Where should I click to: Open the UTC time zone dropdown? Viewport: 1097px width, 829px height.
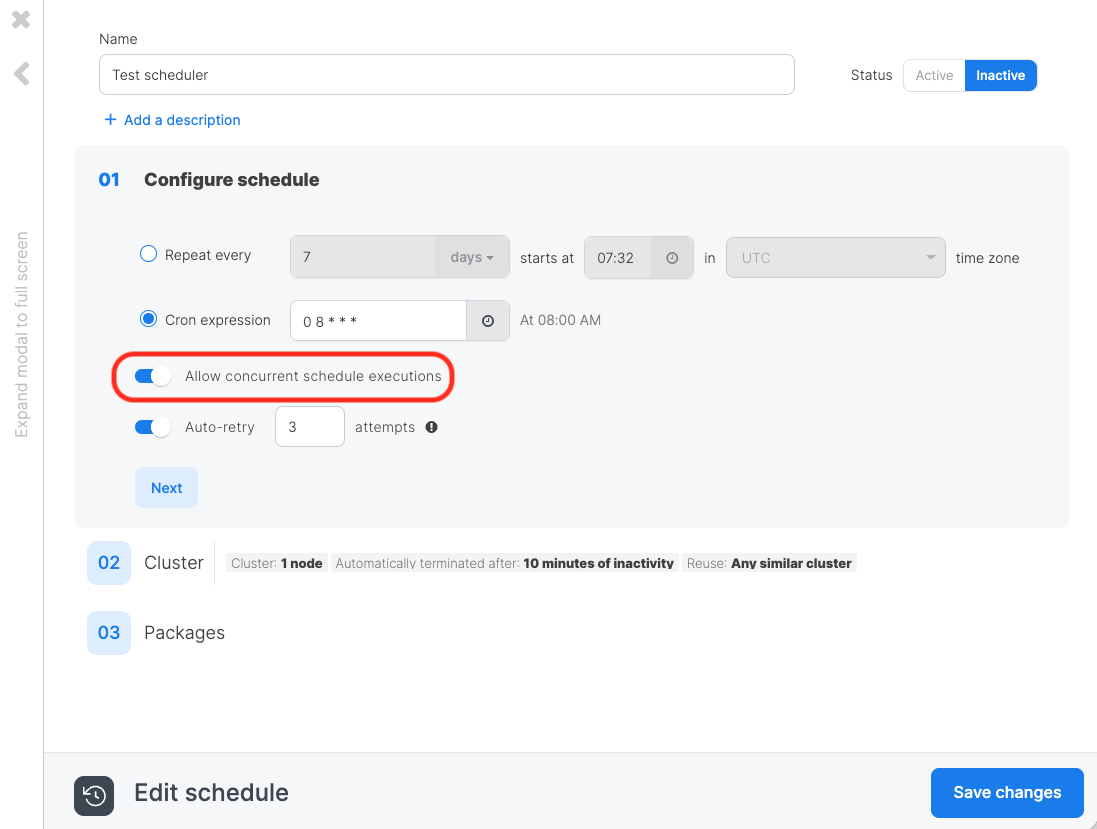tap(835, 258)
